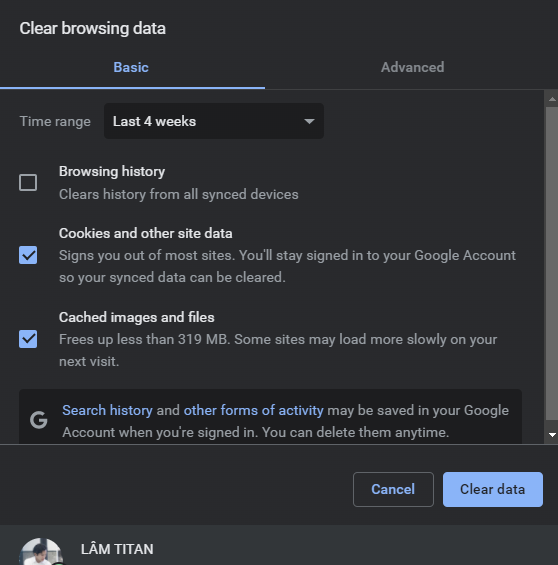Click the dropdown arrow beside Last 4 weeks

click(x=309, y=121)
